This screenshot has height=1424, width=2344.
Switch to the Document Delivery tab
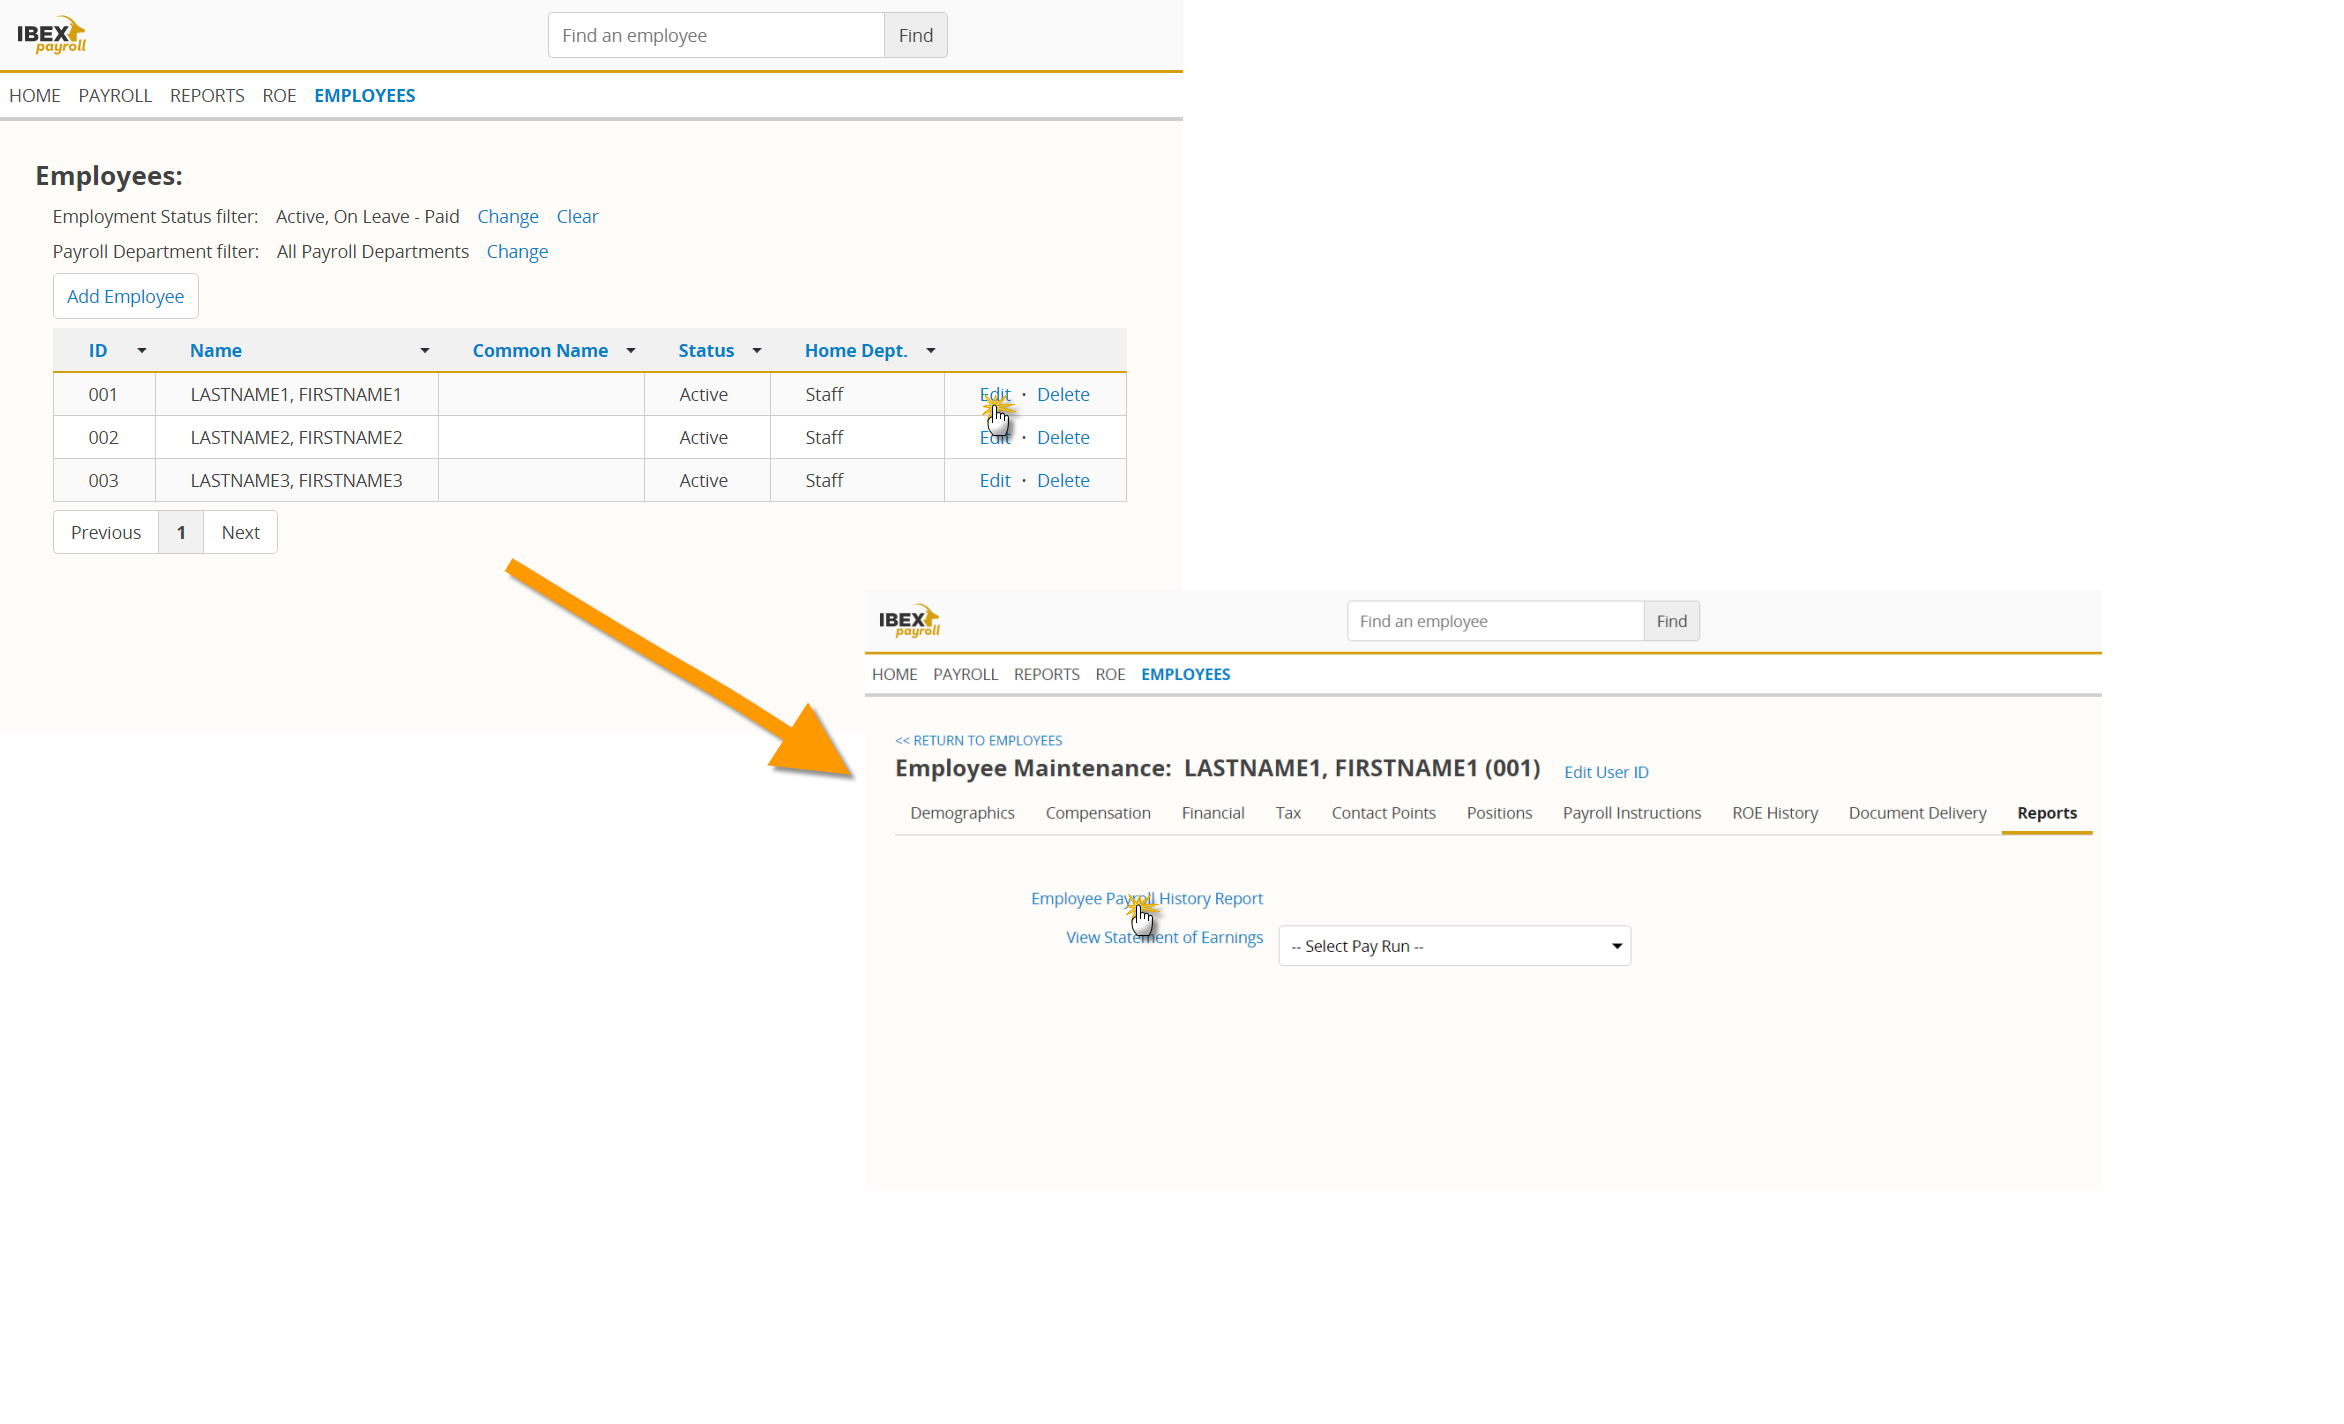[x=1917, y=813]
